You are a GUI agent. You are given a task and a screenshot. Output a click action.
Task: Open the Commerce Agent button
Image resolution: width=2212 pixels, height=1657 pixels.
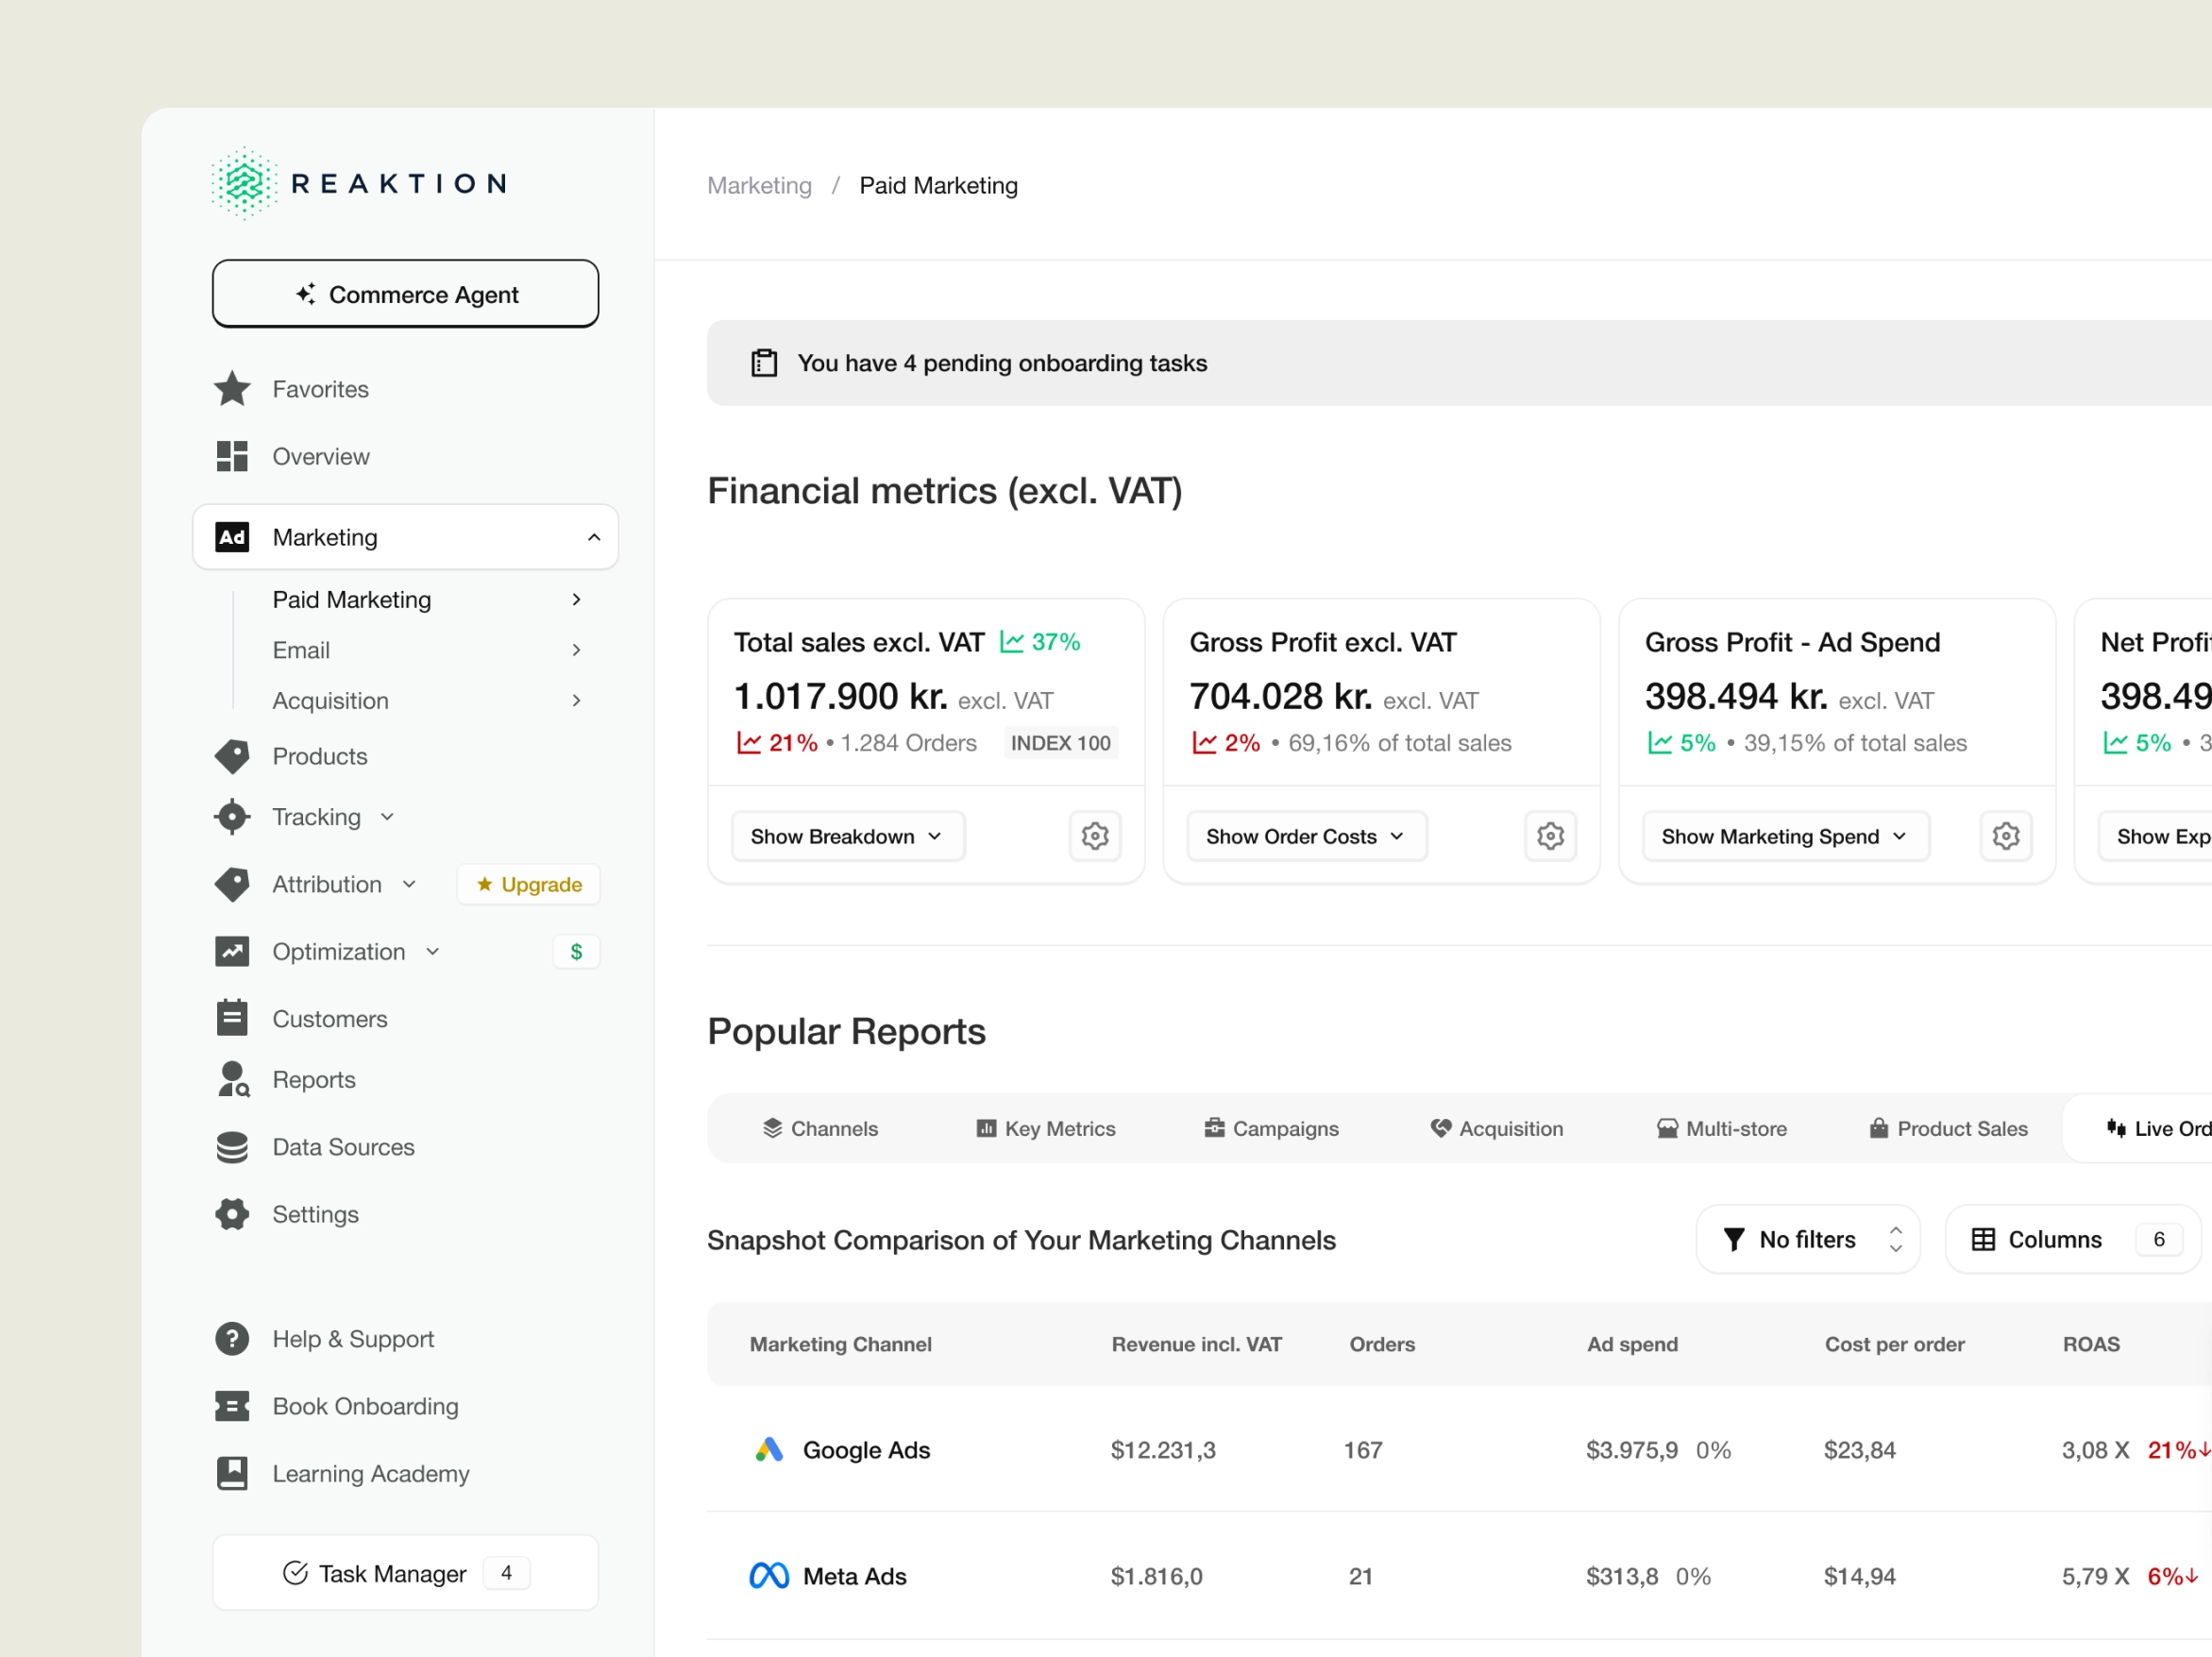[405, 294]
